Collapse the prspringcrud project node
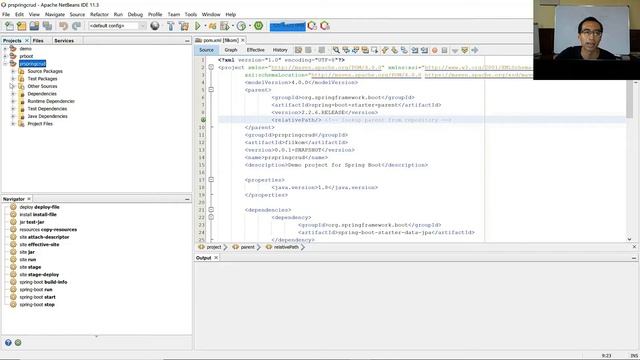This screenshot has width=640, height=360. (x=5, y=64)
